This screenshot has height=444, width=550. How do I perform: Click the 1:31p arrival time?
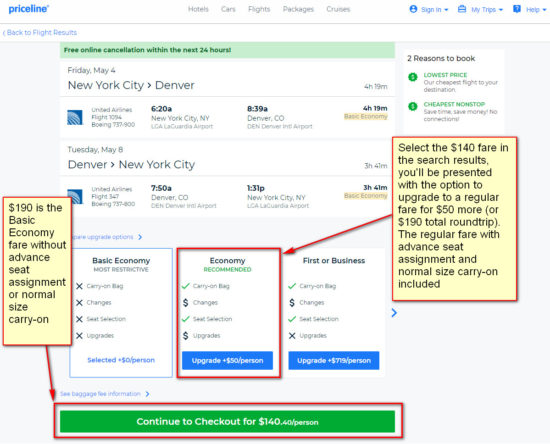(x=256, y=188)
